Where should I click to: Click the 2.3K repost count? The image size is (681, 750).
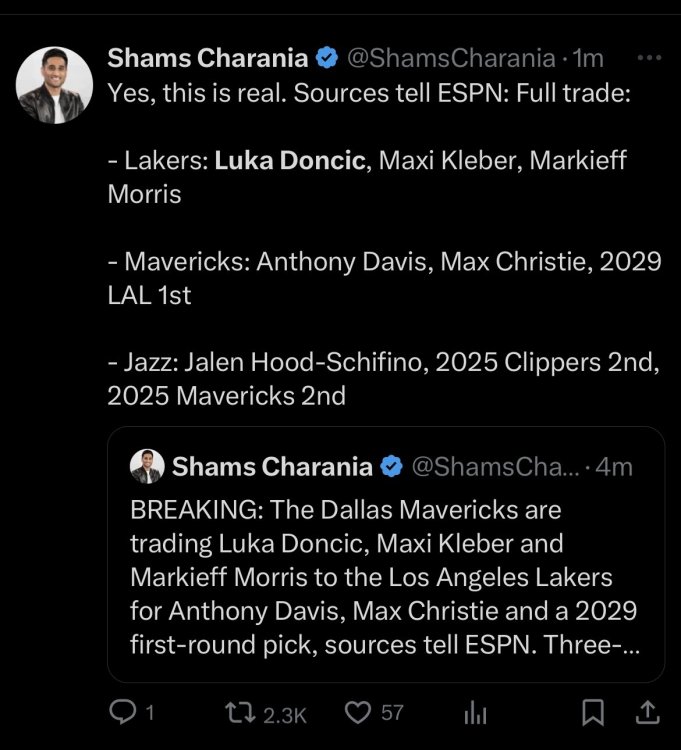click(x=285, y=713)
